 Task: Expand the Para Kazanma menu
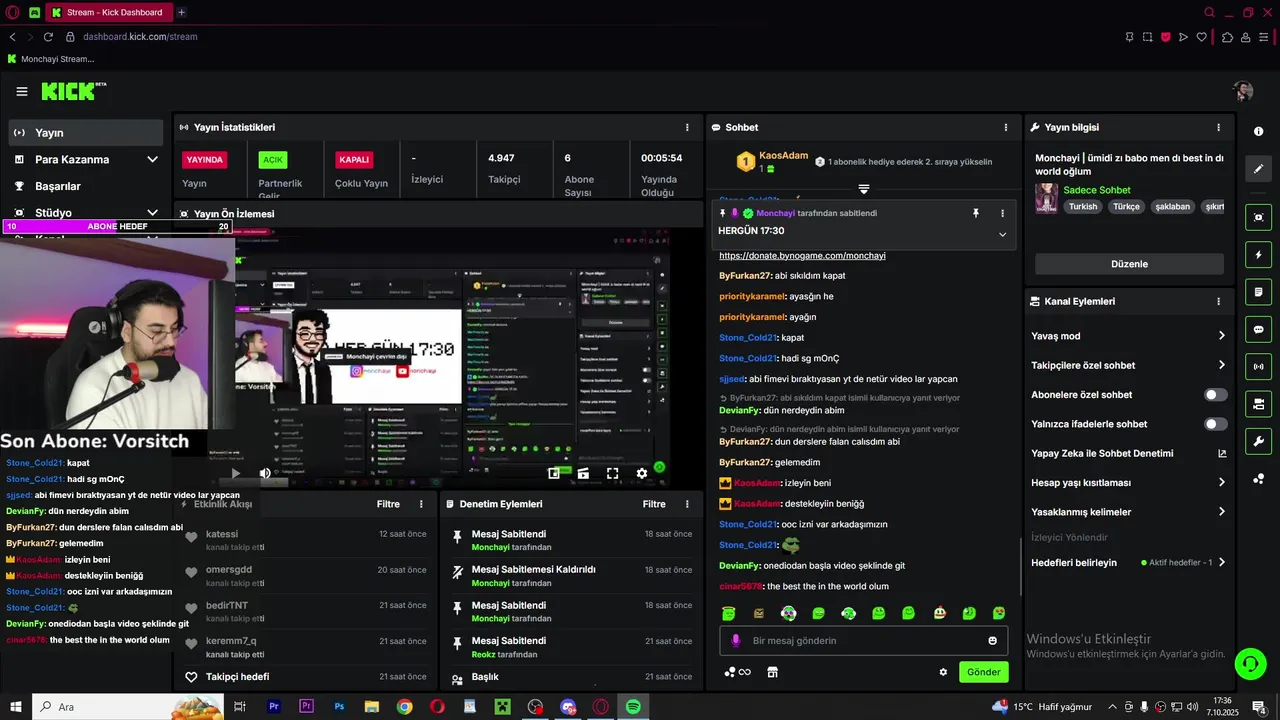[85, 159]
